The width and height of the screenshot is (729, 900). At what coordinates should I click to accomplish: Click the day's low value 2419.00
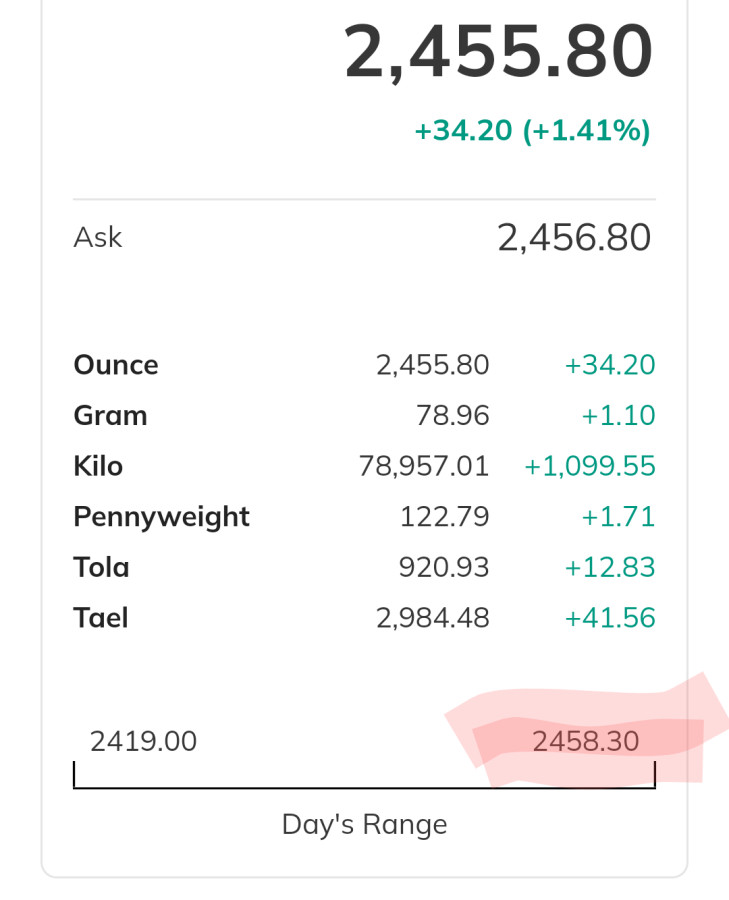[143, 741]
